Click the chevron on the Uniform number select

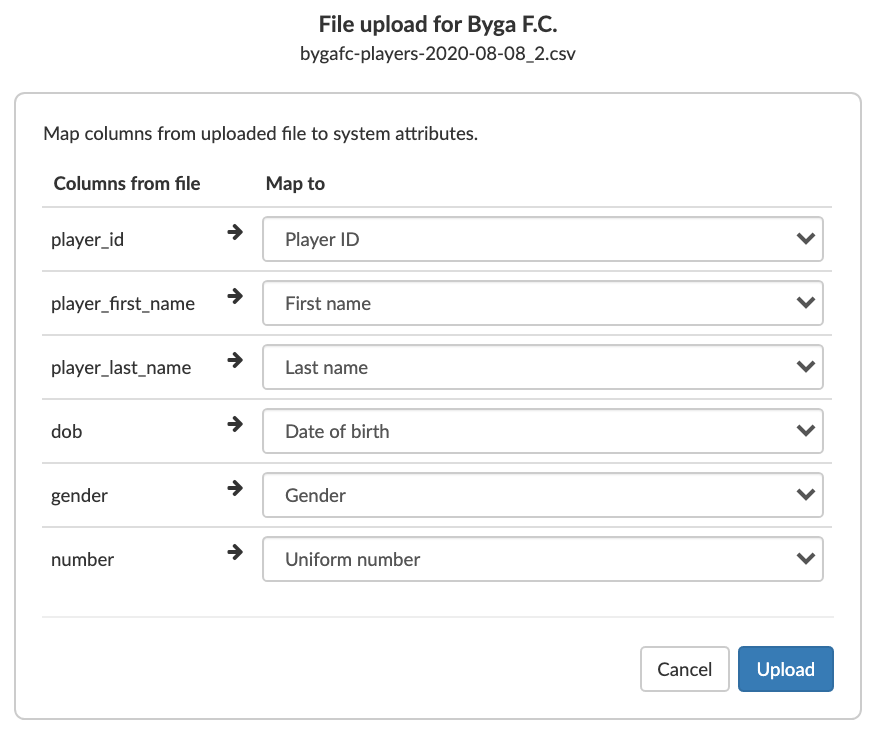tap(806, 559)
